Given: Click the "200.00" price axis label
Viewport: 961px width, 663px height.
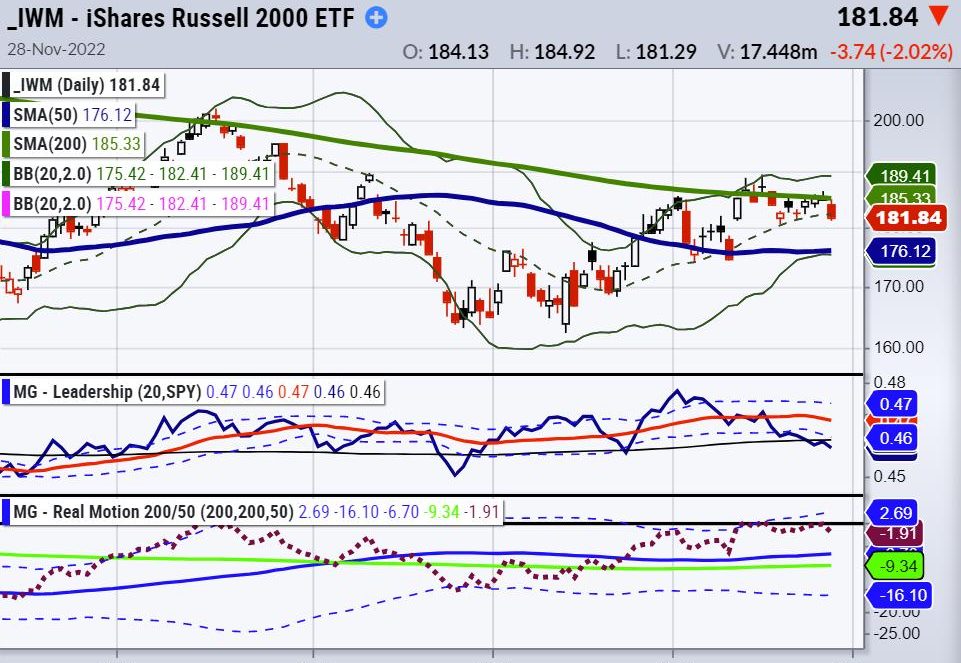Looking at the screenshot, I should [898, 120].
